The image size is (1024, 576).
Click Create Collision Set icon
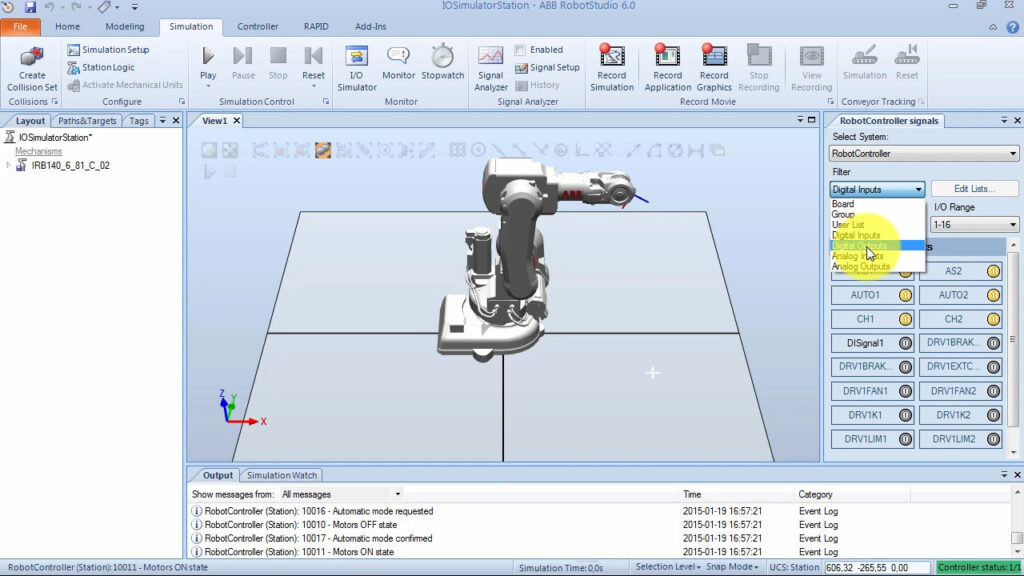click(x=32, y=69)
